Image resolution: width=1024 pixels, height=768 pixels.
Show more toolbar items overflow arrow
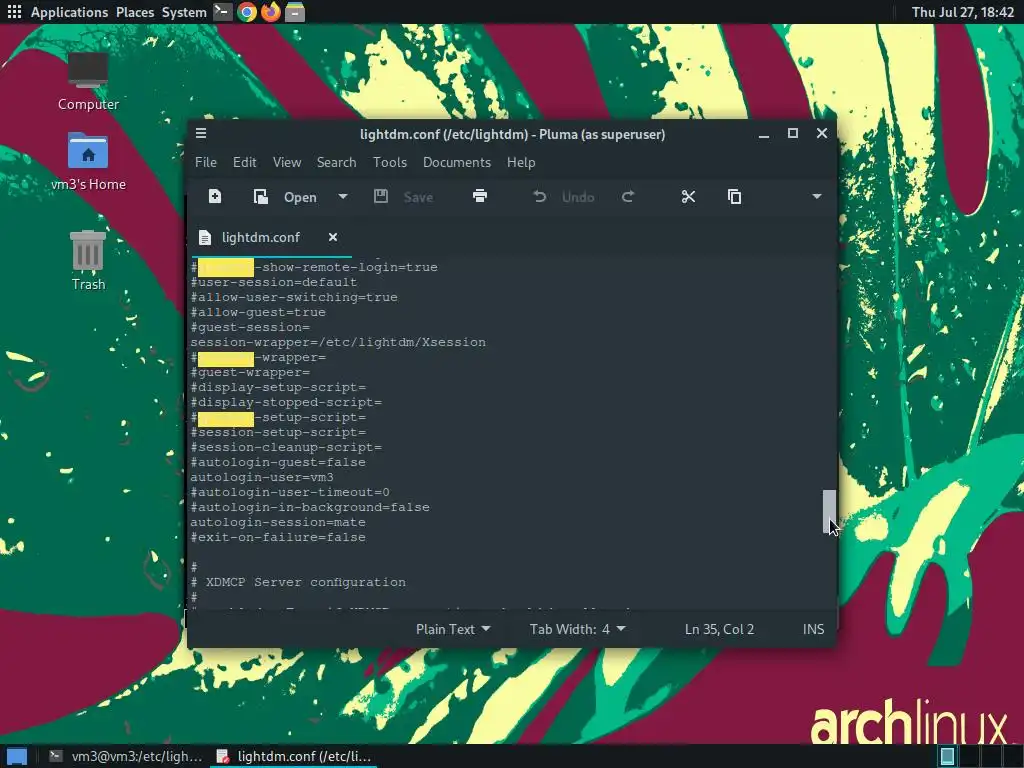[816, 197]
